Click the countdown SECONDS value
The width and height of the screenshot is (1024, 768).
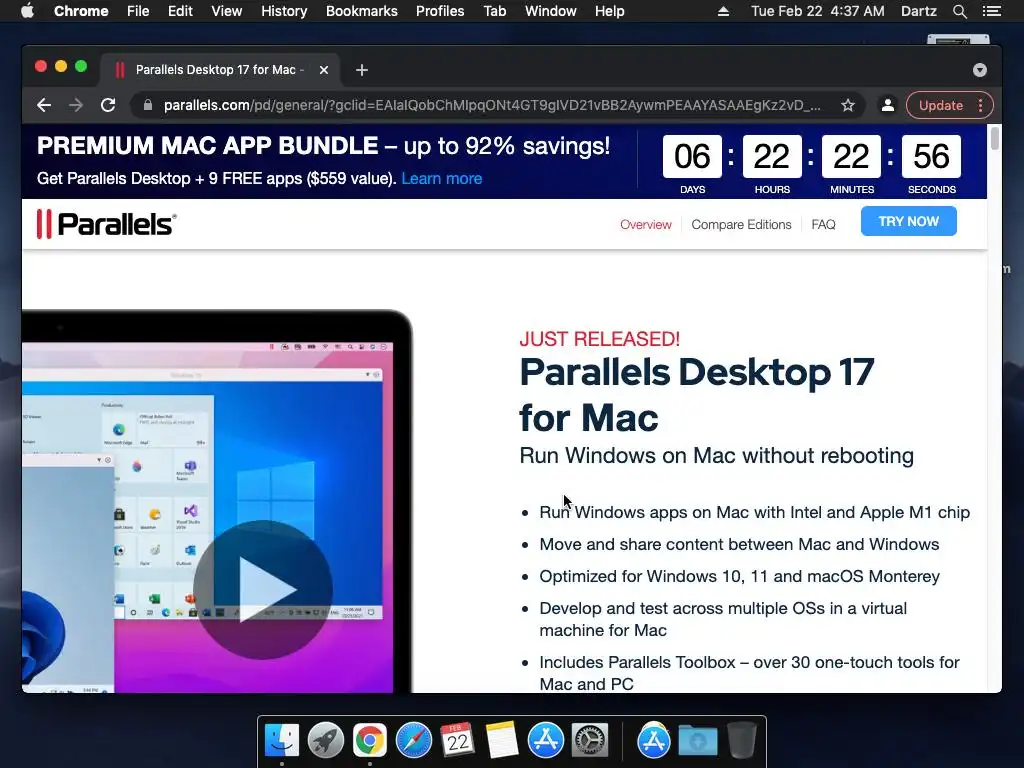[x=931, y=157]
